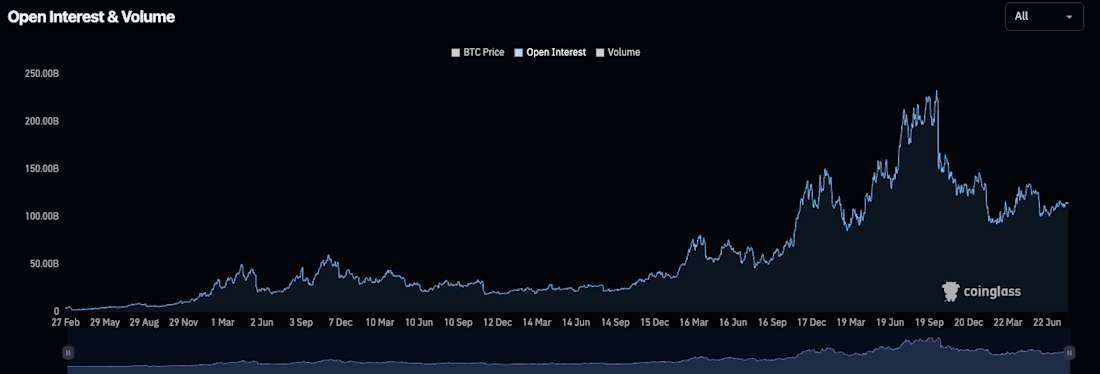
Task: Click the open interest peak above 200.00B
Action: (937, 92)
